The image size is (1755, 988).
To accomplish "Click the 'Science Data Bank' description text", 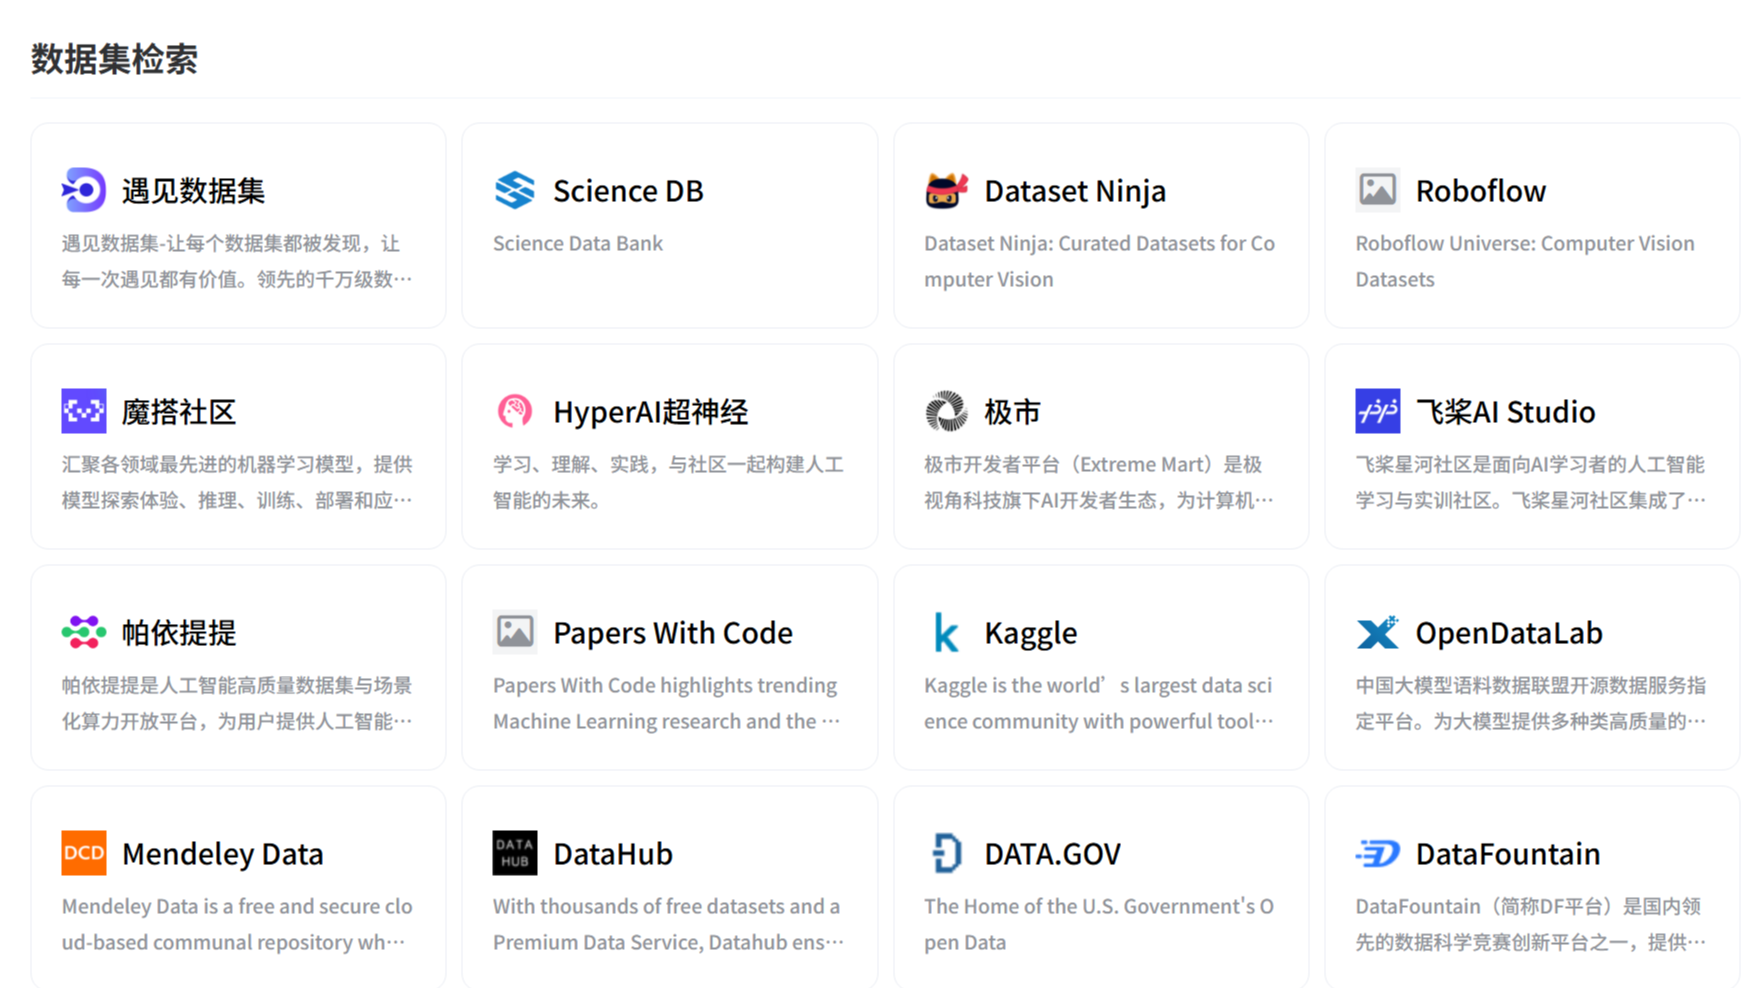I will (x=578, y=243).
